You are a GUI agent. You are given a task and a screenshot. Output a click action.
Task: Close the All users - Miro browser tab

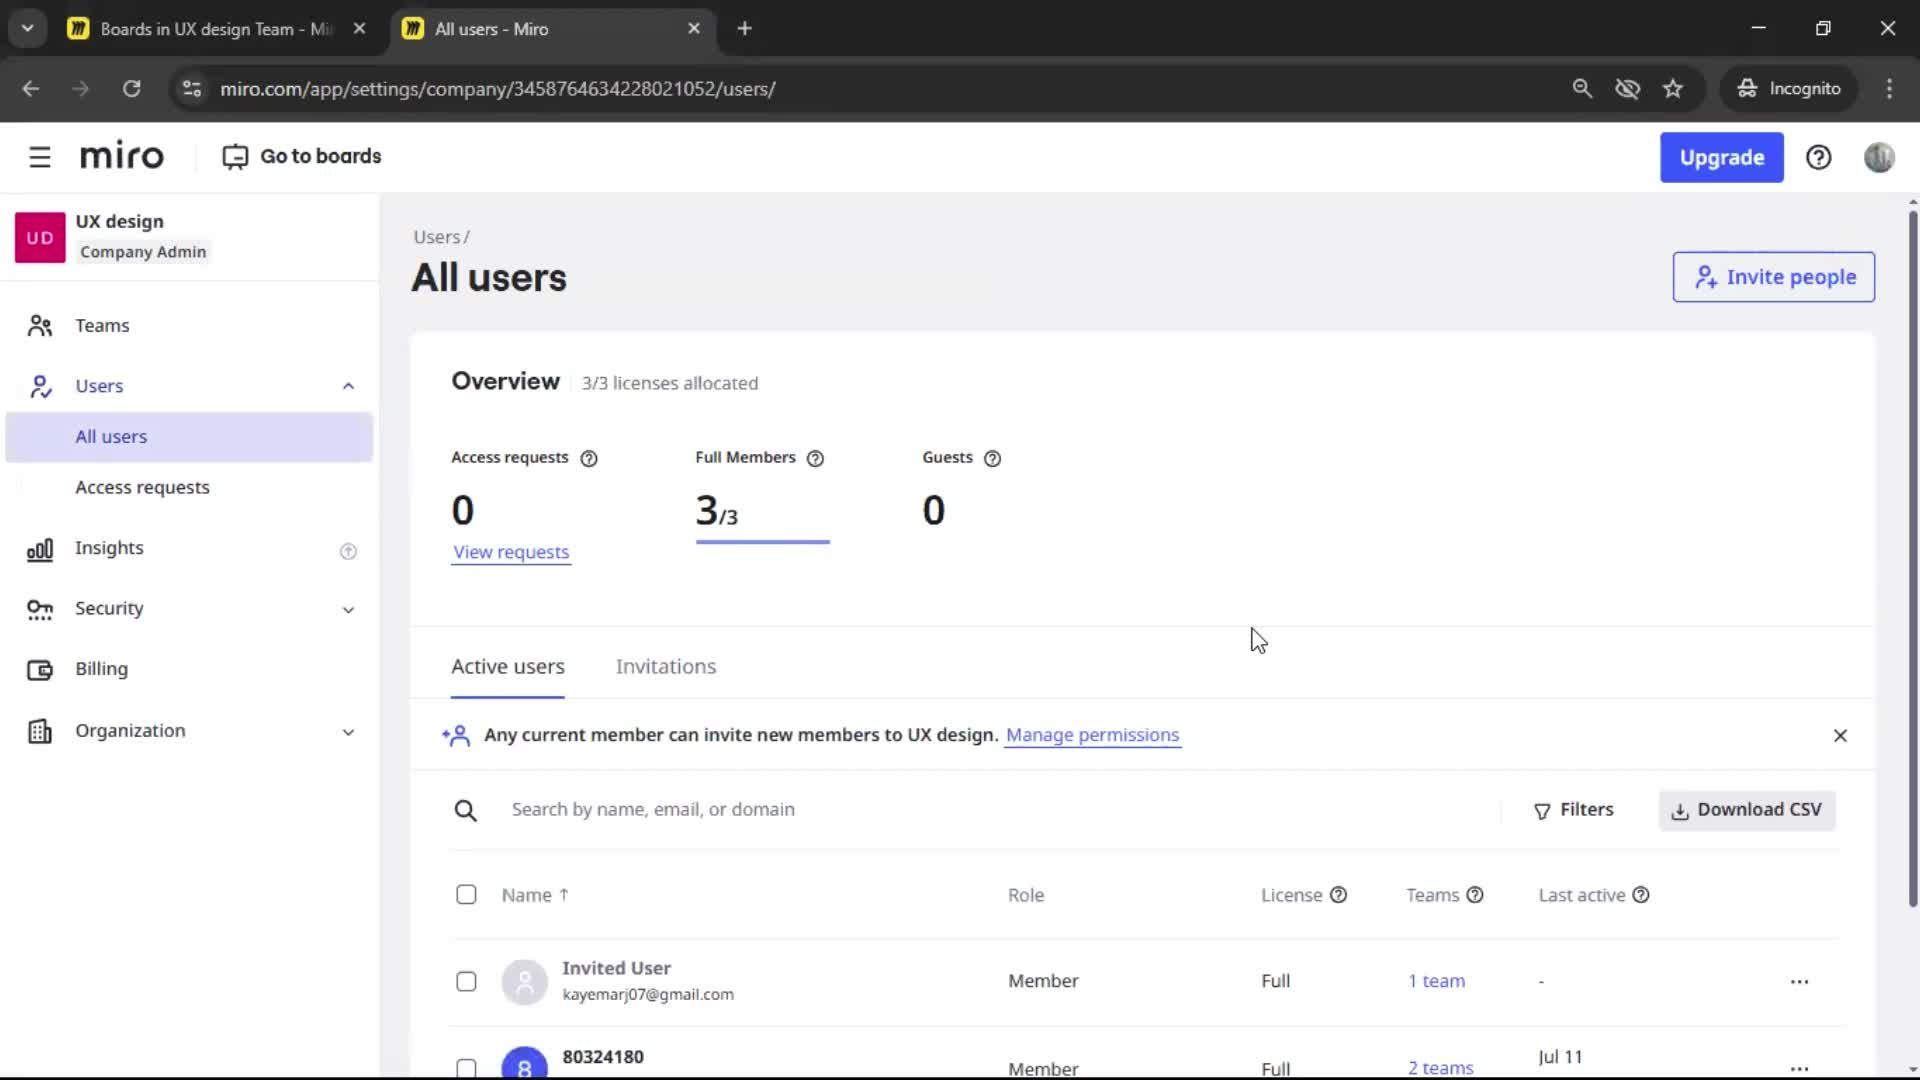pos(694,29)
